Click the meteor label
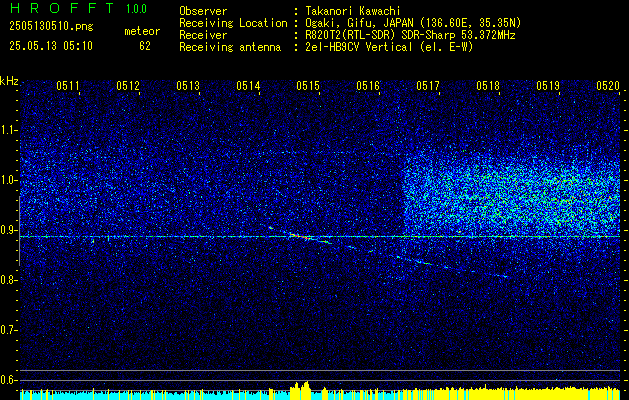Screen dimensions: 629x400 coord(142,31)
